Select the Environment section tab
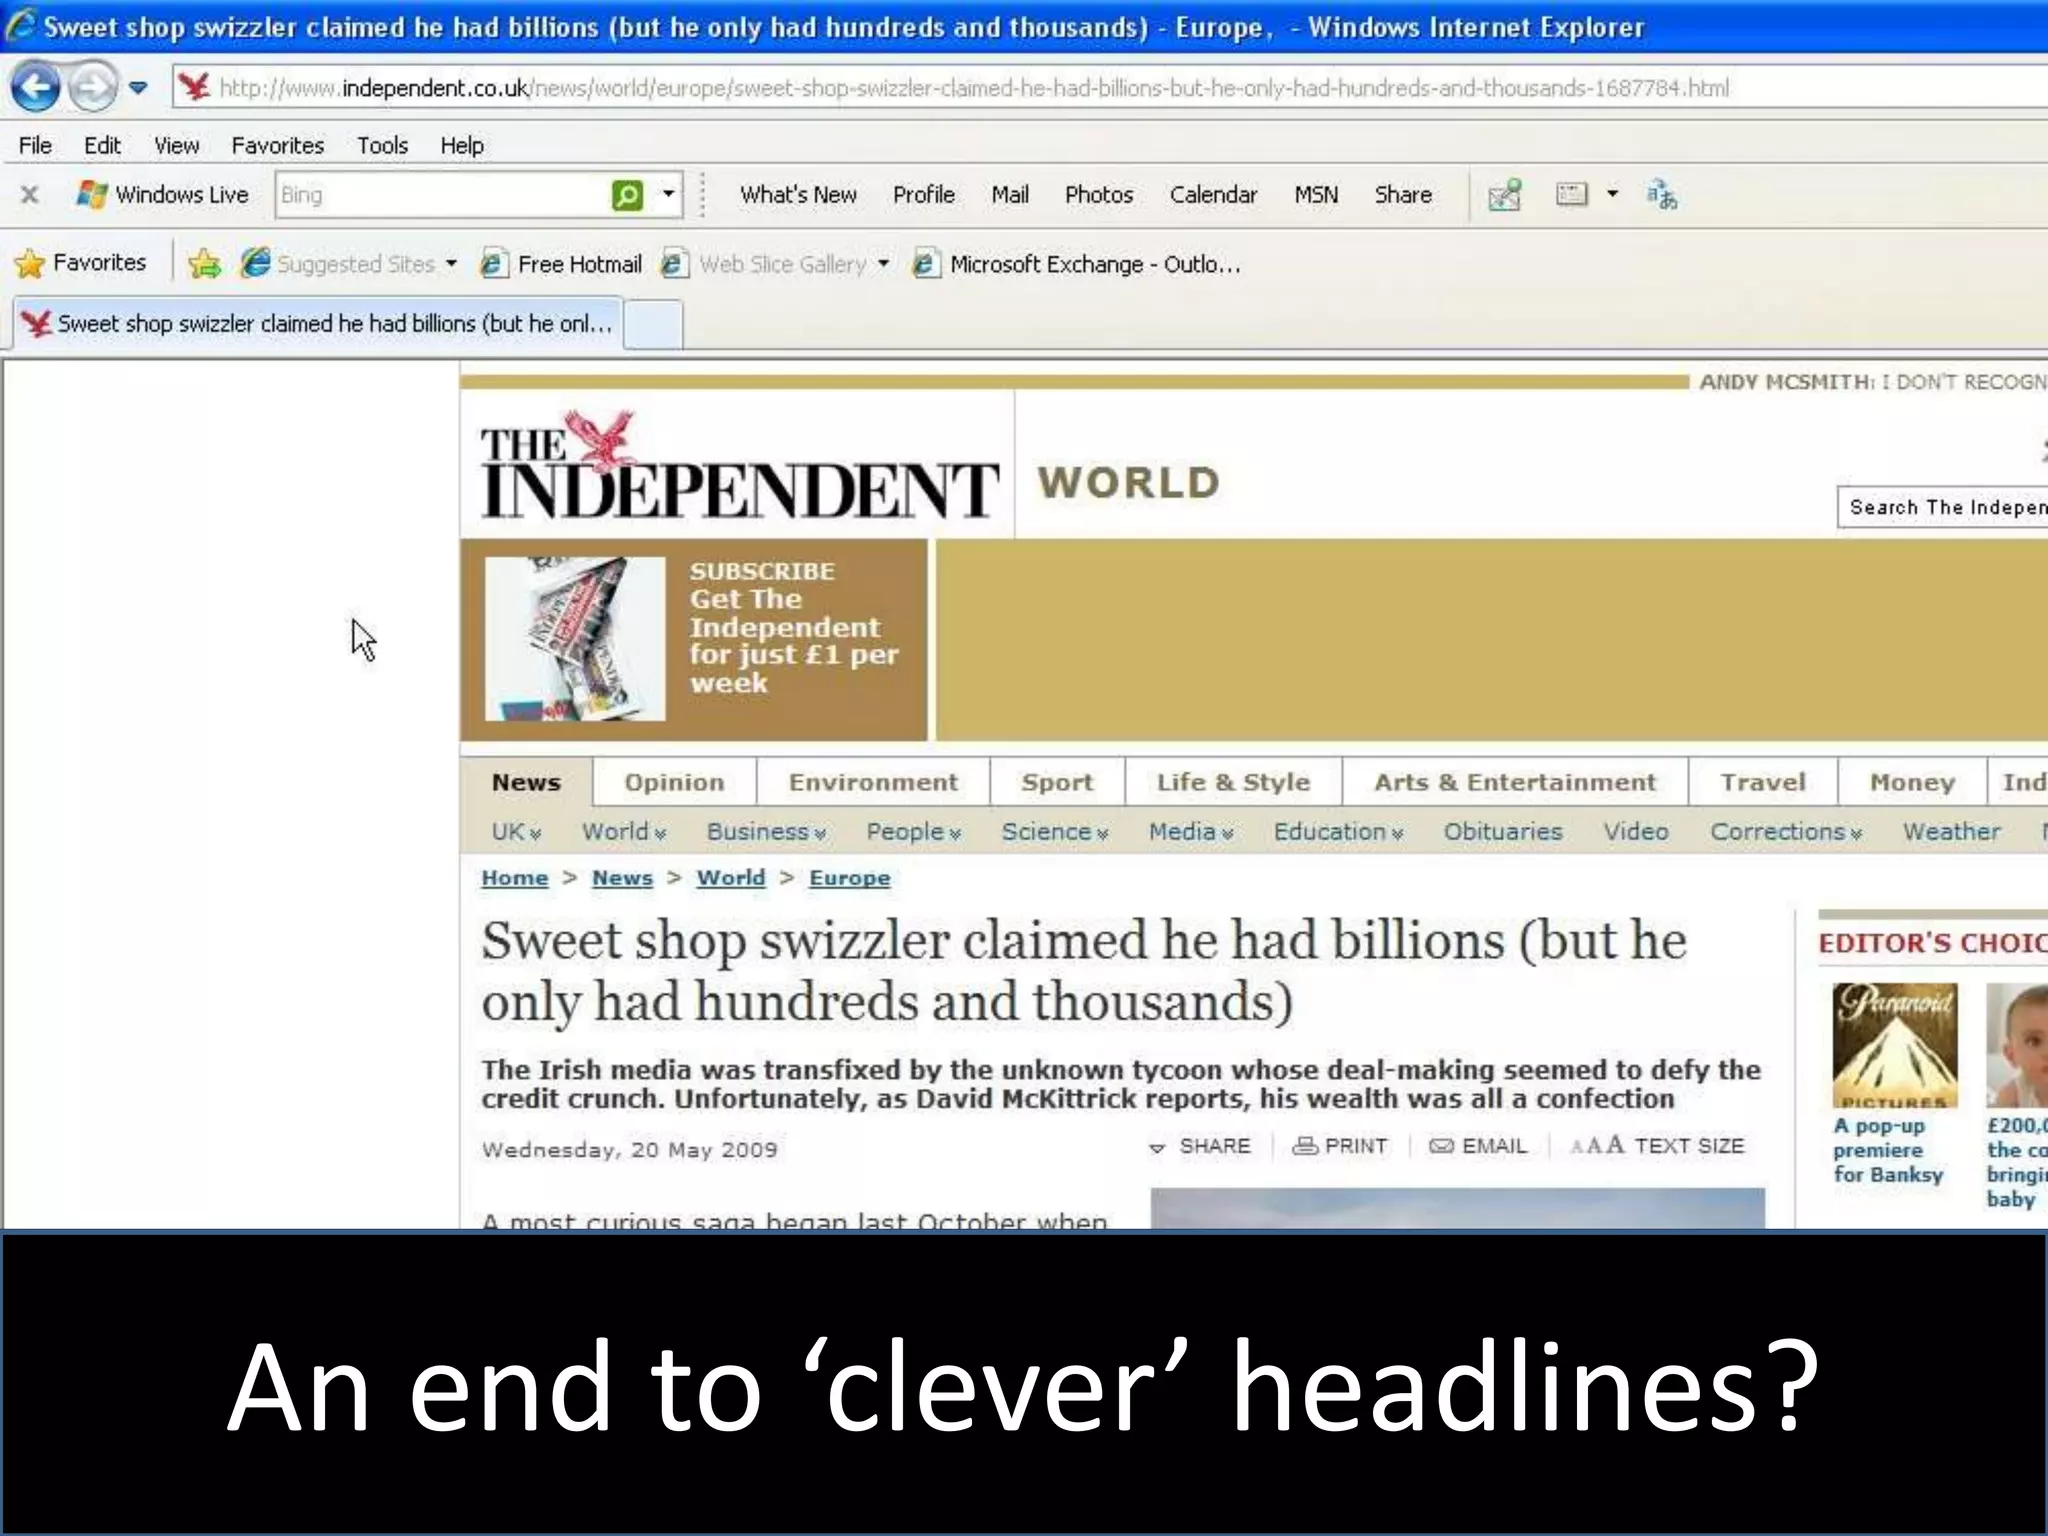The width and height of the screenshot is (2048, 1536). click(873, 782)
